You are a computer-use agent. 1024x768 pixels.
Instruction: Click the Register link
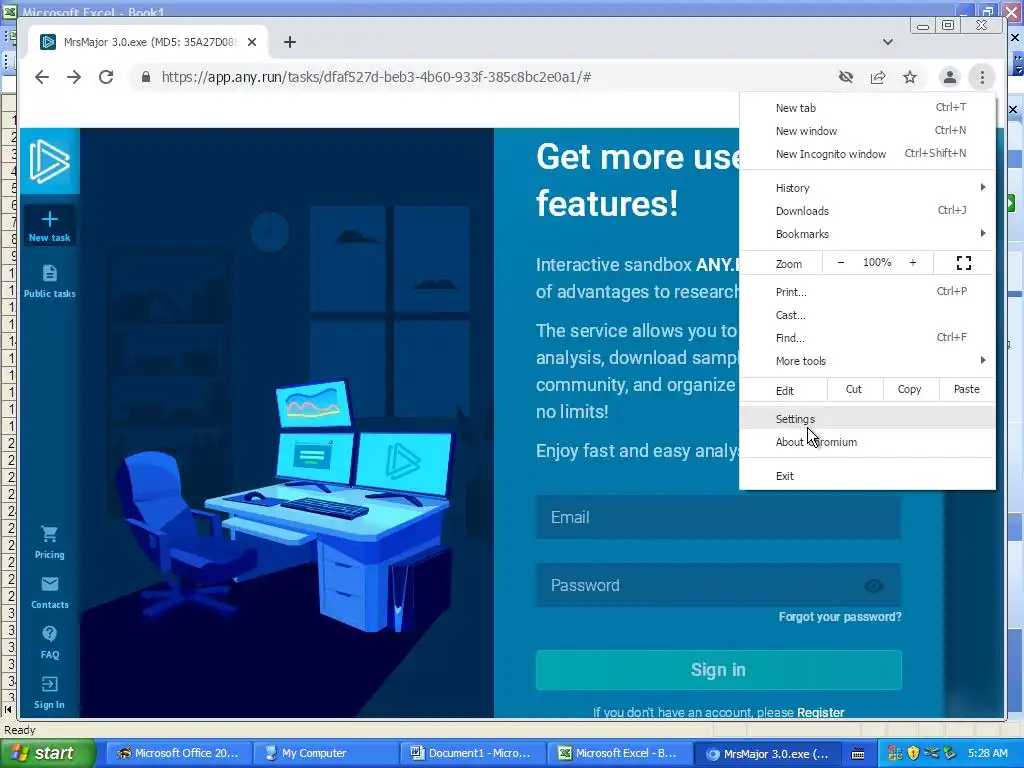tap(820, 712)
